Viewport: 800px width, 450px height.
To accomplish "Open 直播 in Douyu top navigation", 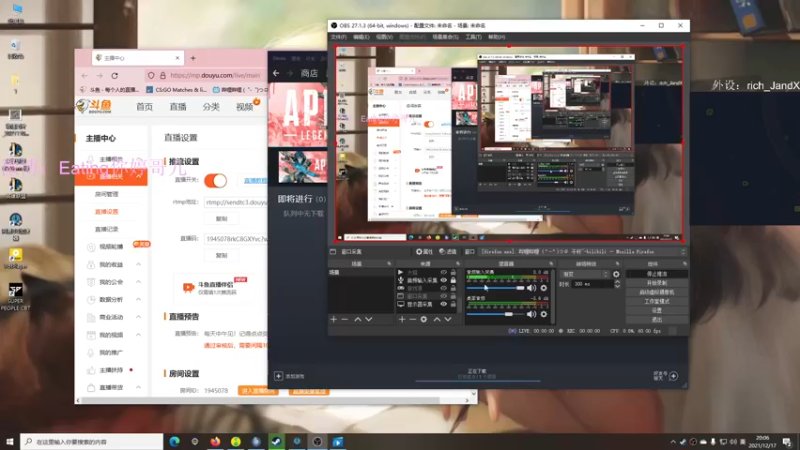I will click(x=178, y=107).
